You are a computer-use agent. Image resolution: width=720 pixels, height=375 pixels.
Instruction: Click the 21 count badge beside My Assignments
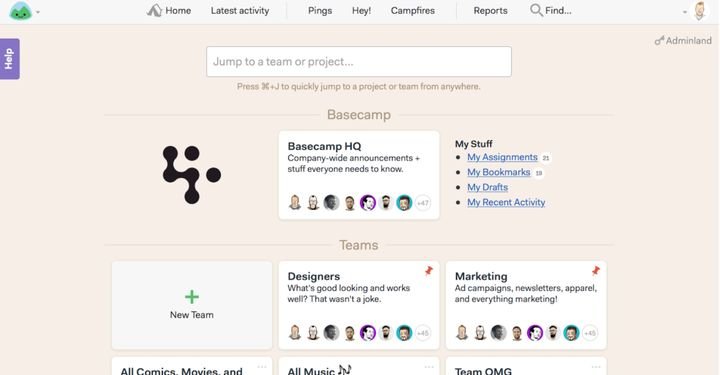[546, 158]
